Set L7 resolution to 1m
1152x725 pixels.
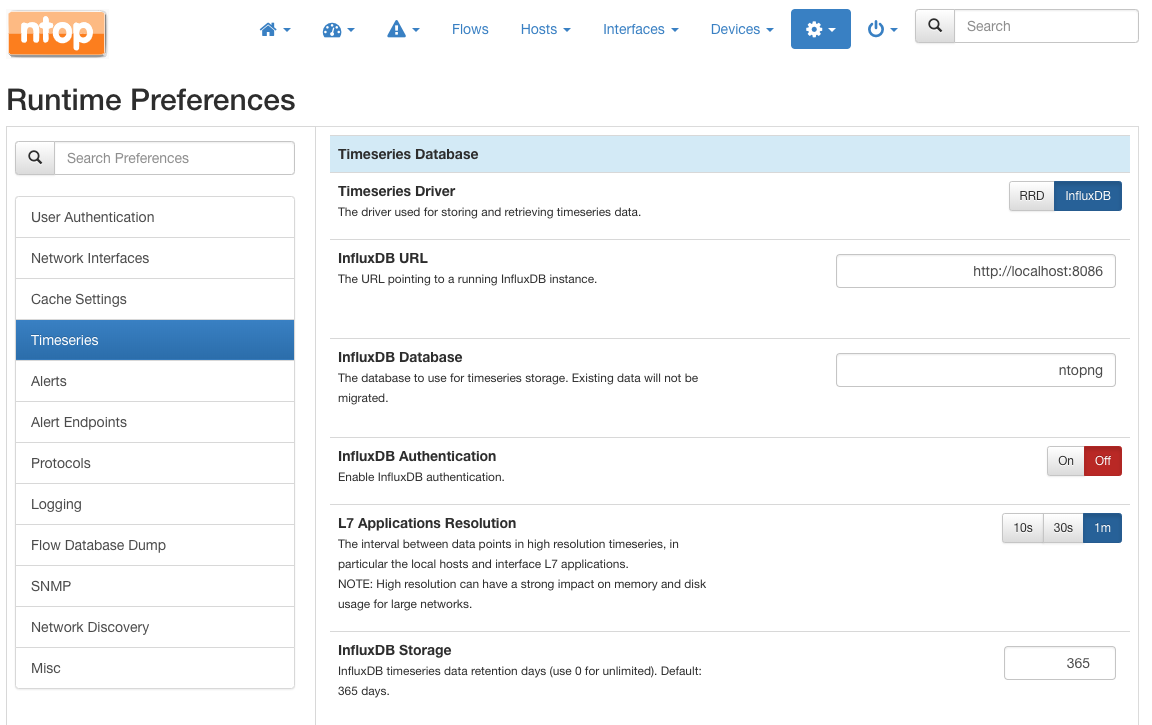tap(1103, 528)
